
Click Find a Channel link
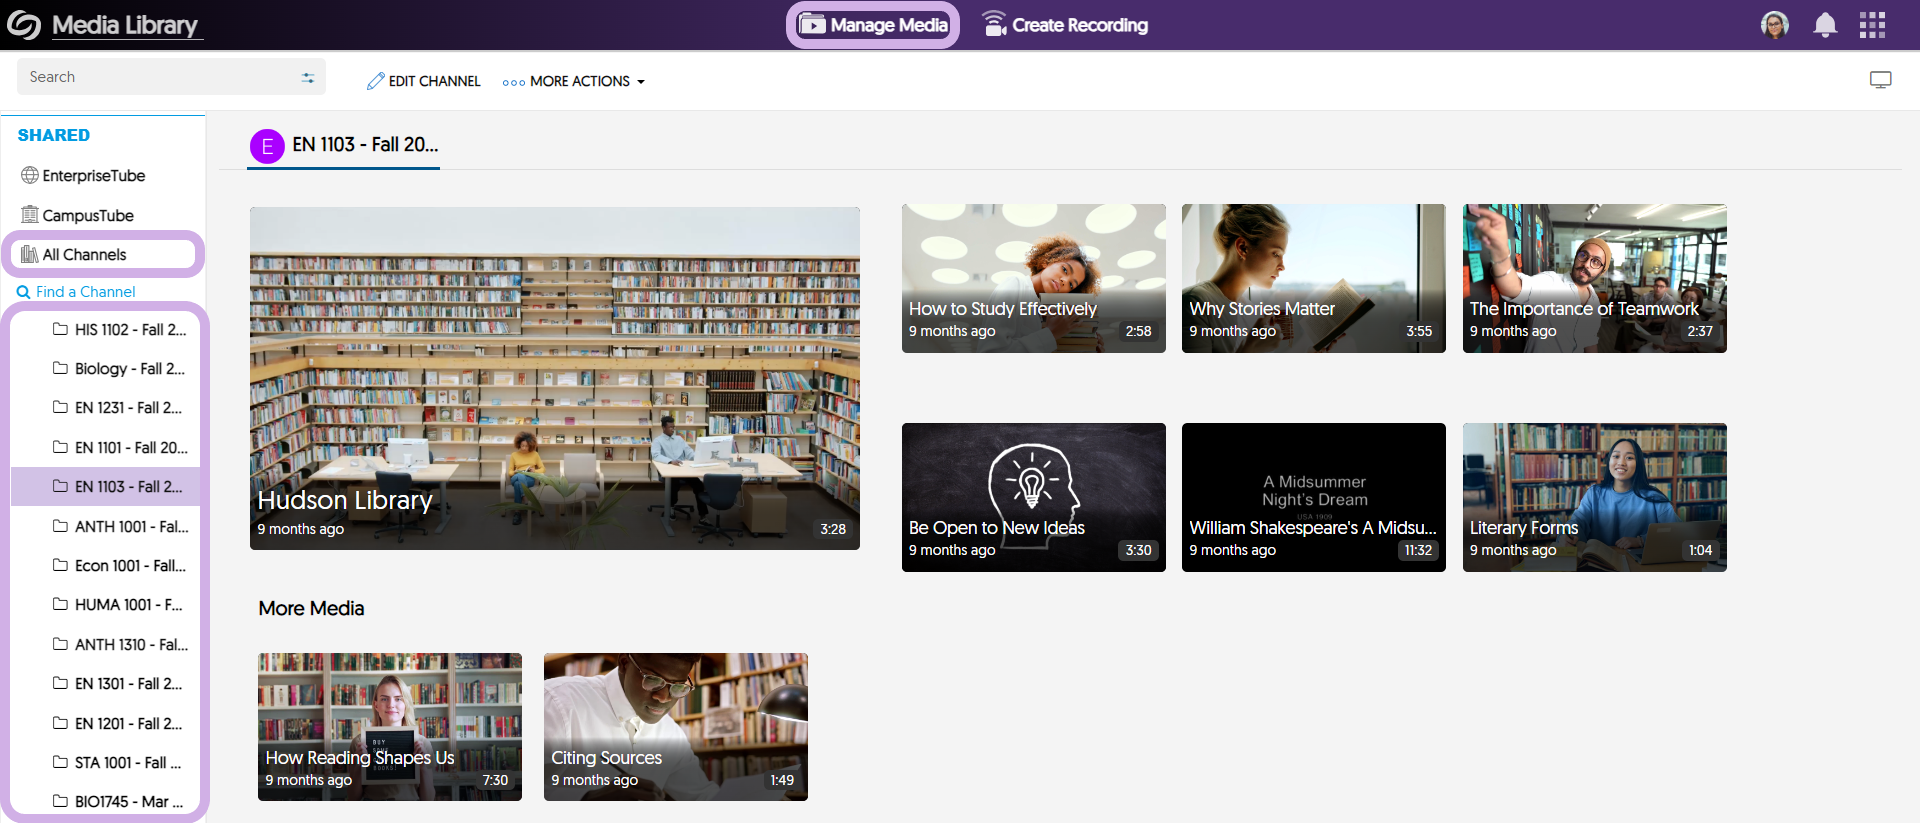(85, 292)
